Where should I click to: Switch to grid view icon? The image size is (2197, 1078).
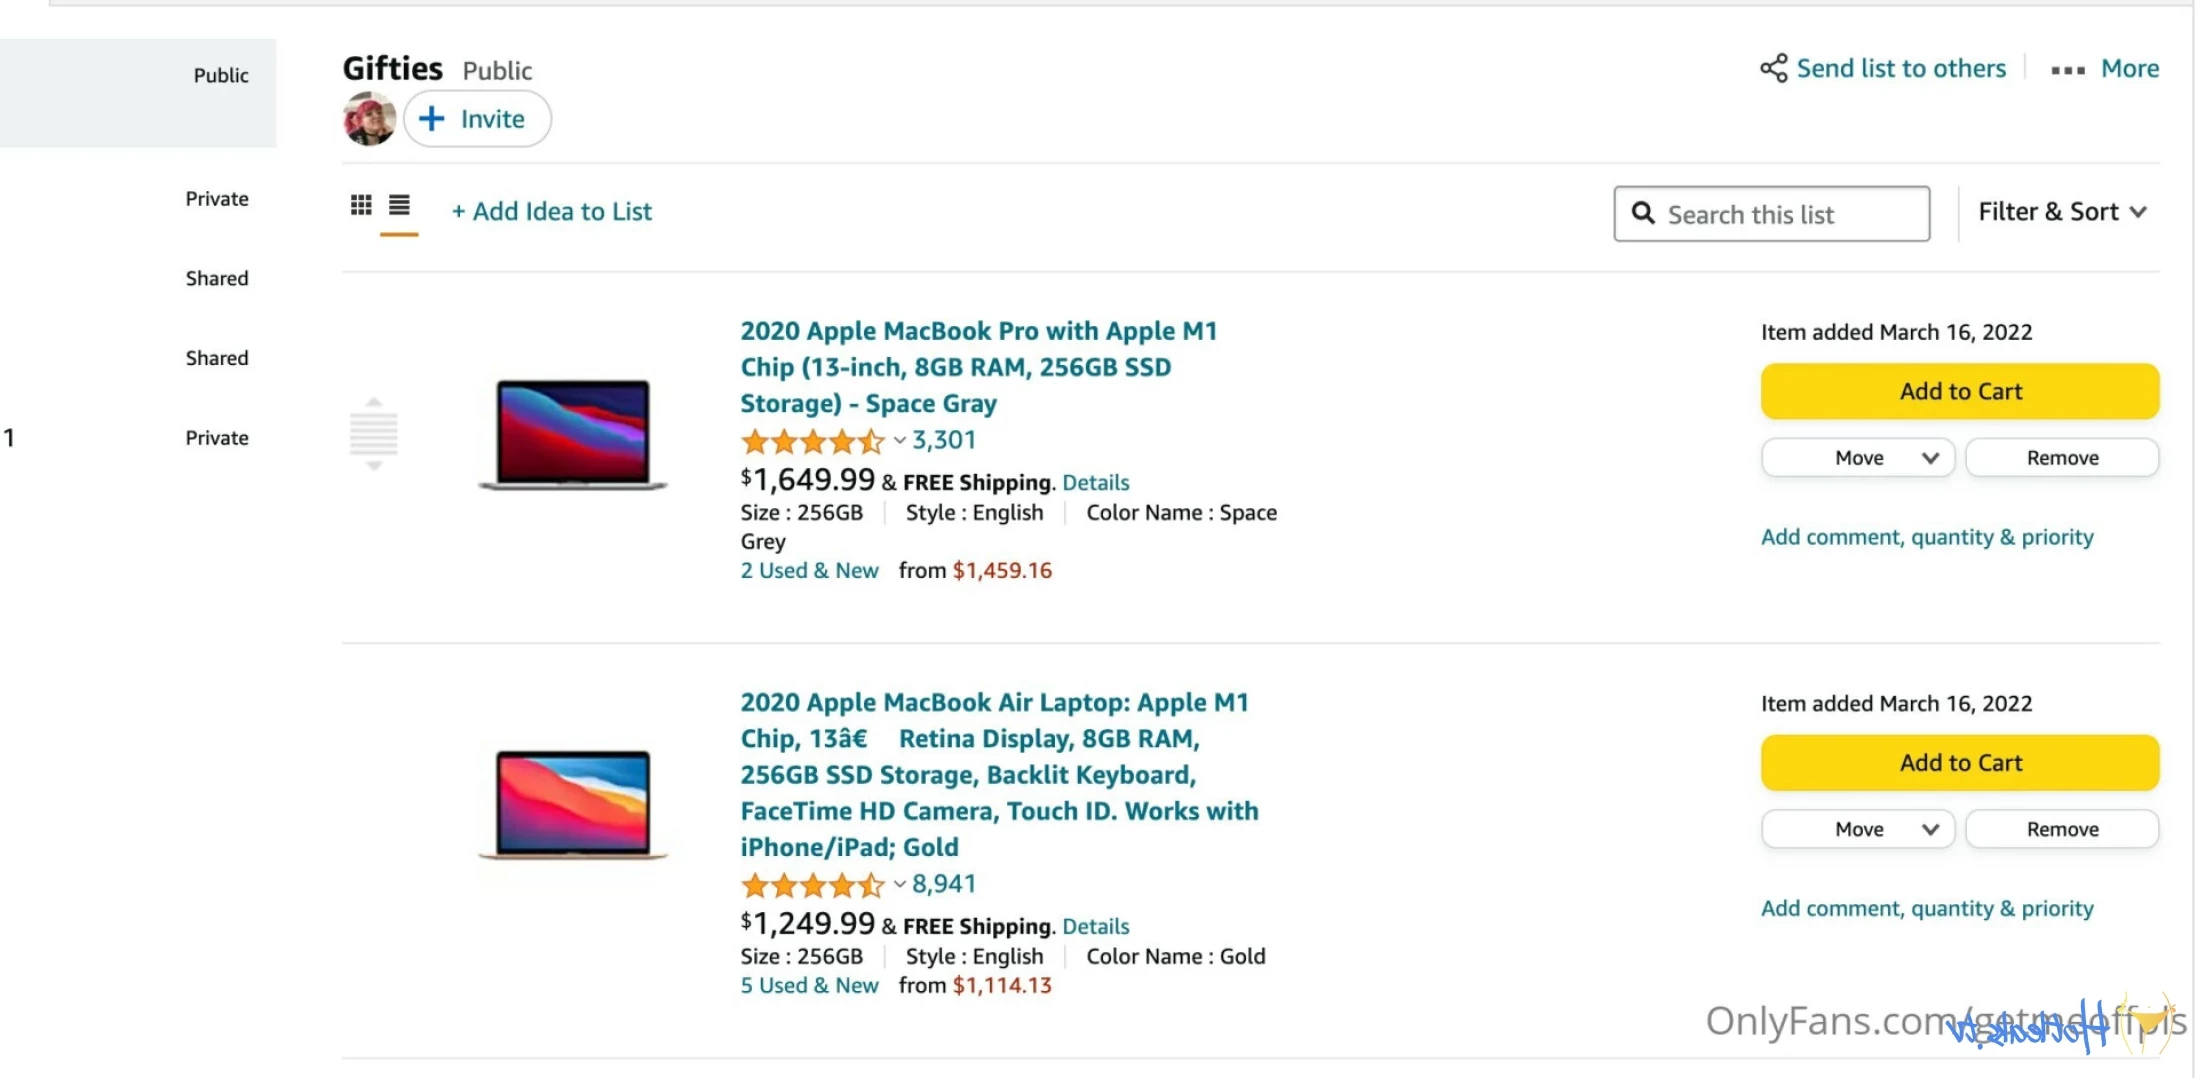tap(361, 206)
